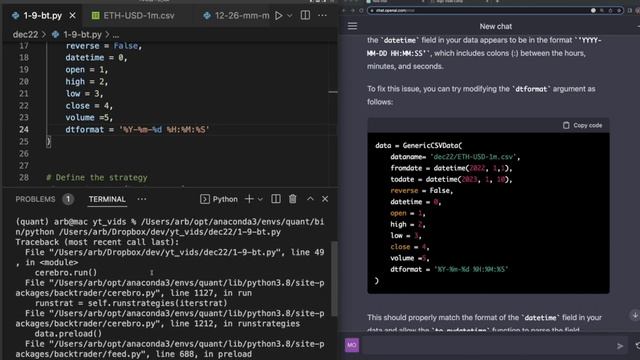Click the problems count badge
This screenshot has height=360, width=640.
tap(68, 199)
